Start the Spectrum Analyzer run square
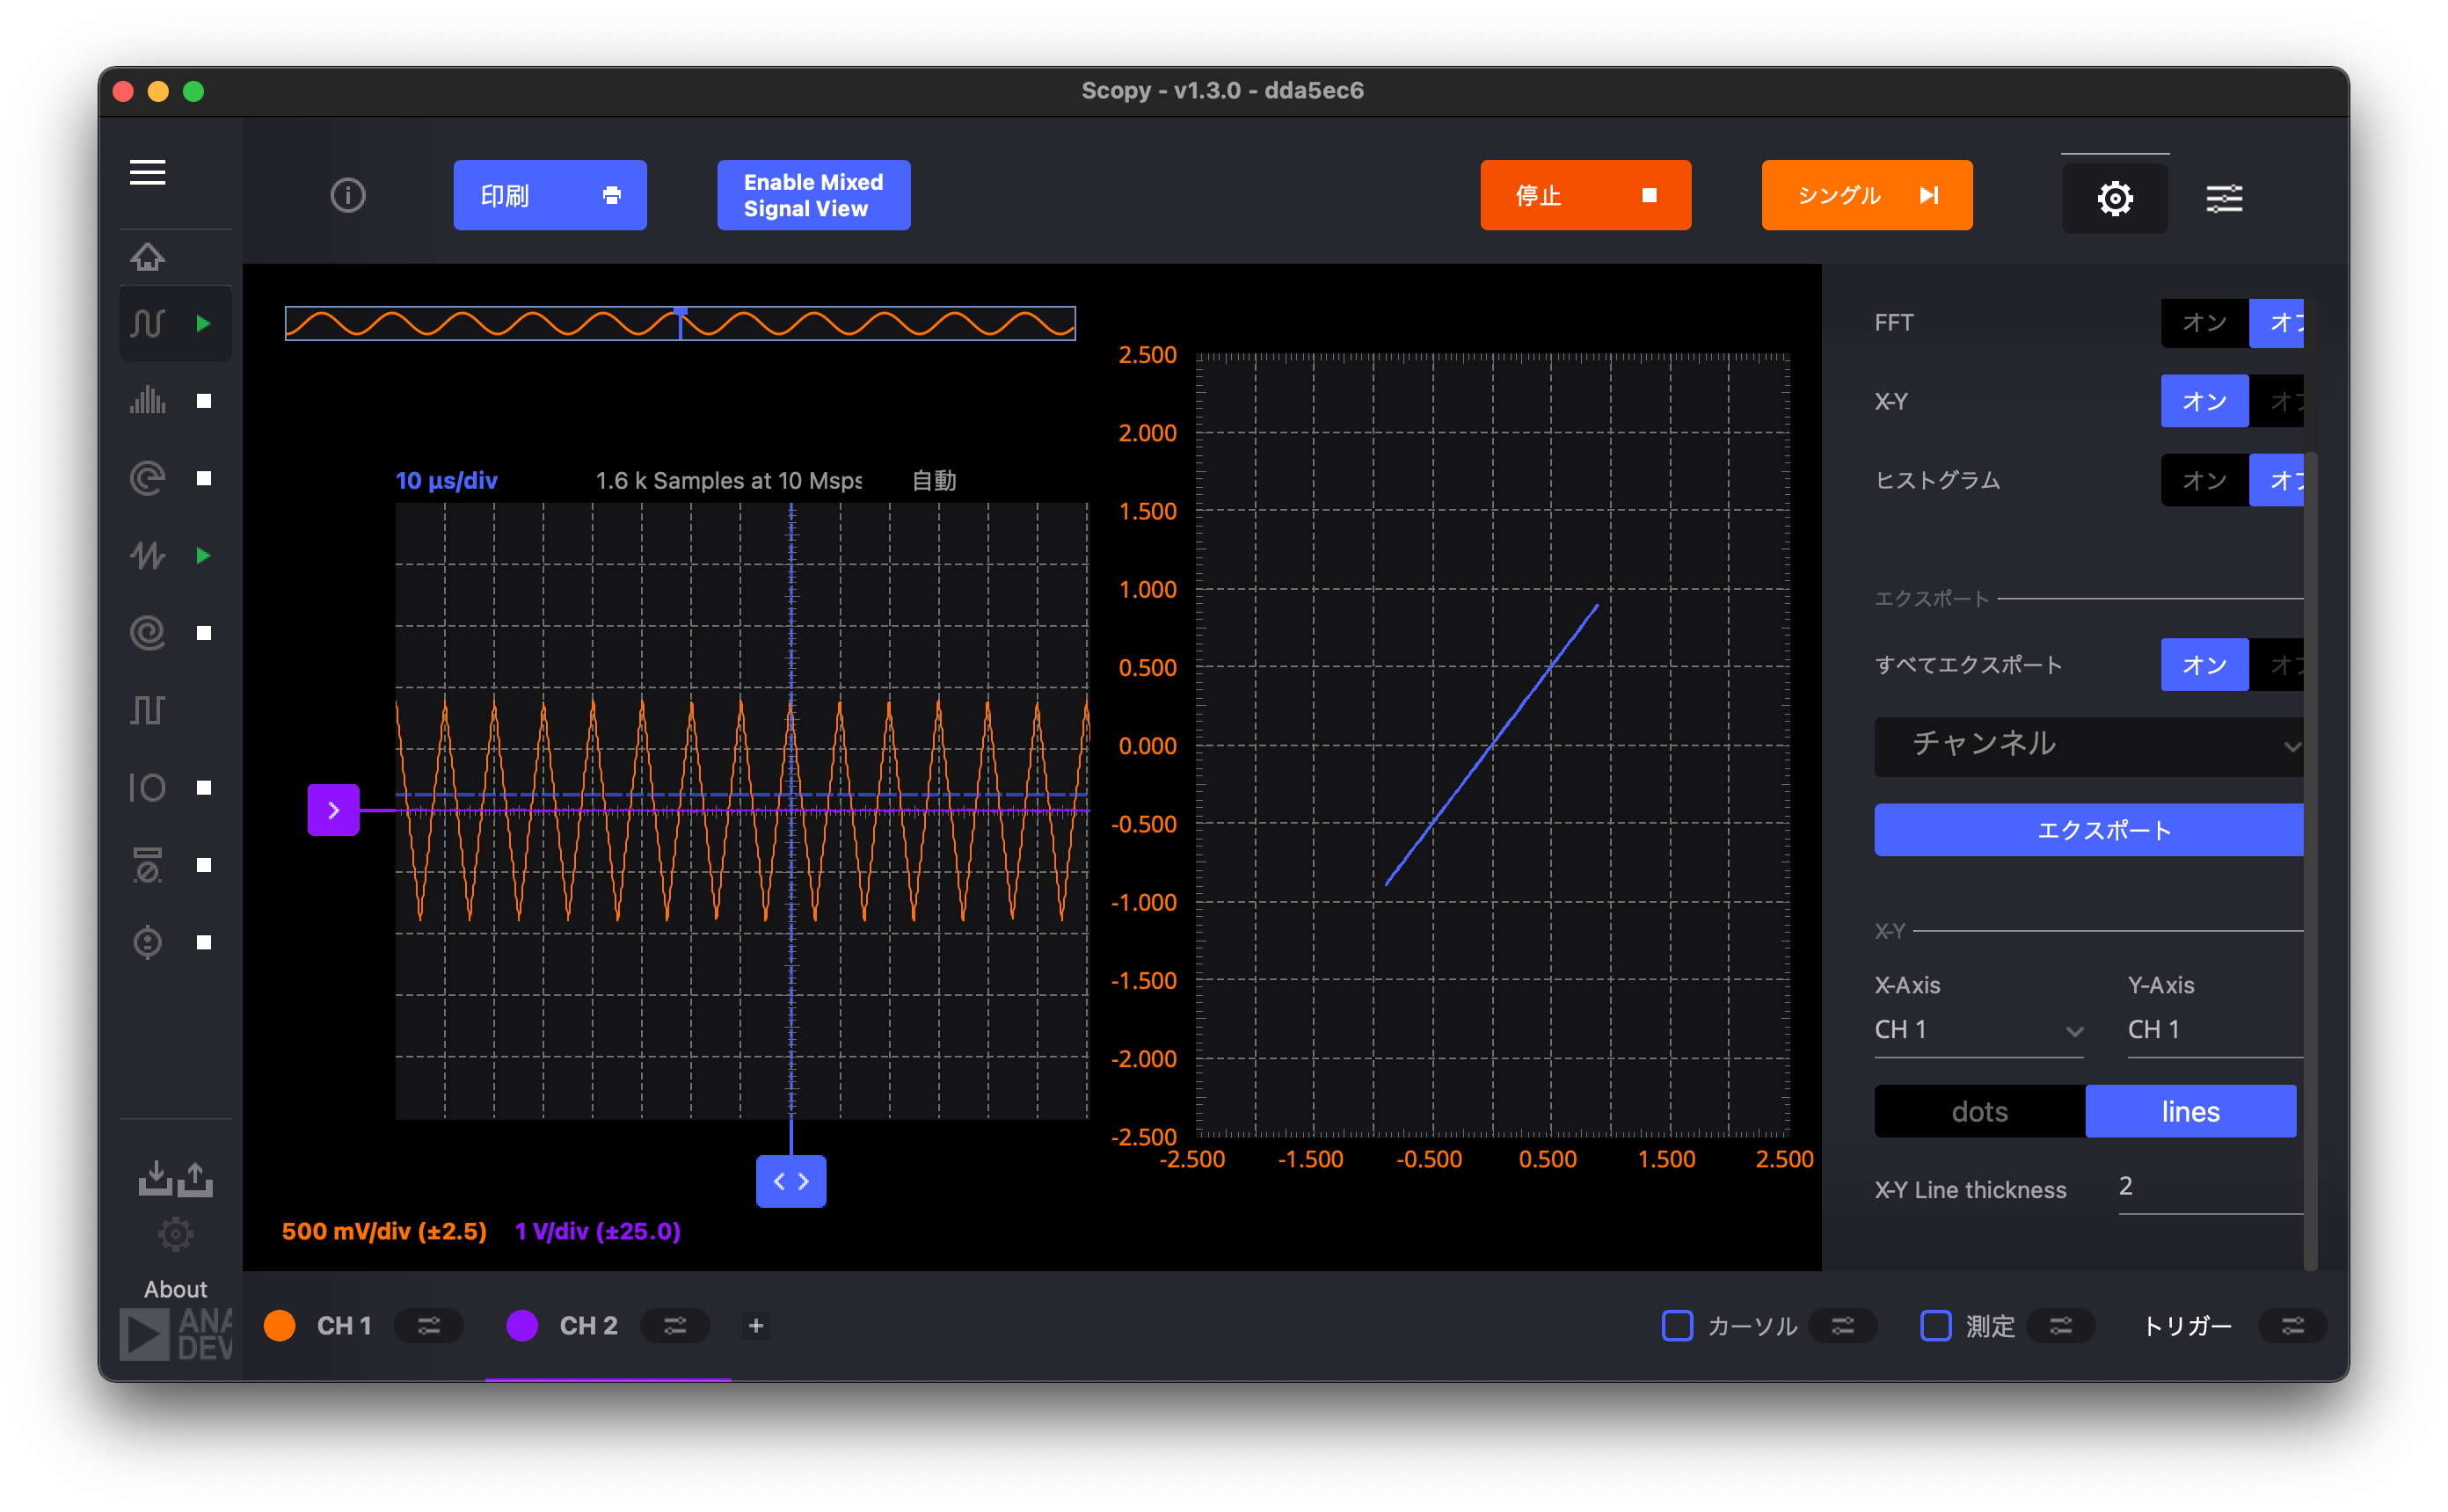The image size is (2448, 1512). [203, 401]
